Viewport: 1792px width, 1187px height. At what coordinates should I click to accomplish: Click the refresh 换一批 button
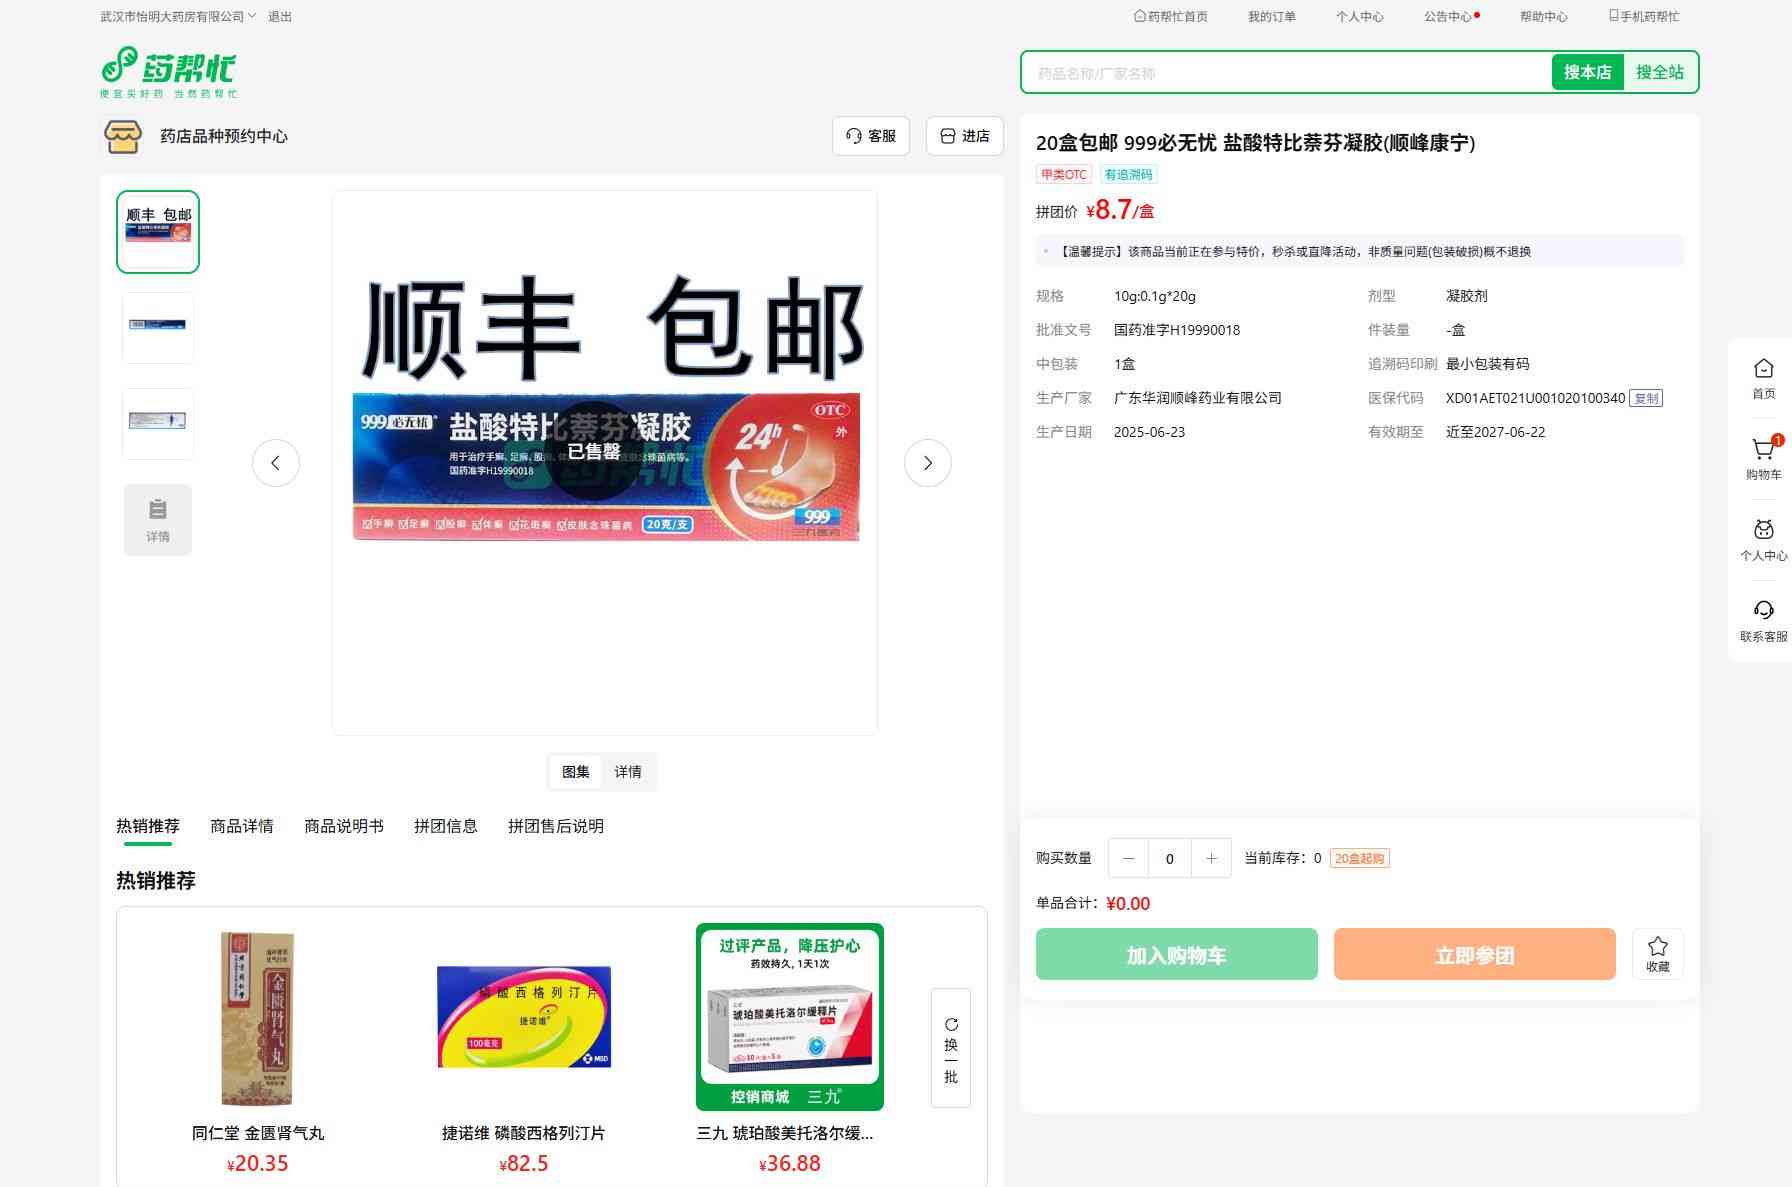click(950, 1048)
